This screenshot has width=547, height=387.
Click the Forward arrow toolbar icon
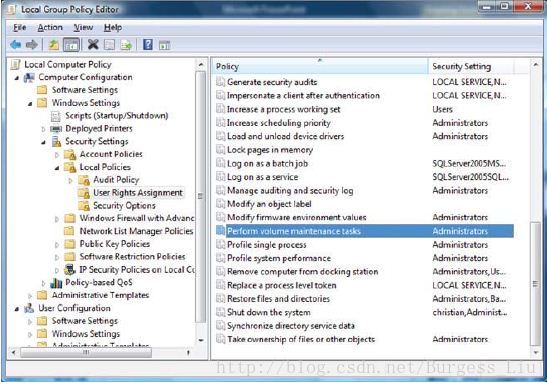[32, 45]
